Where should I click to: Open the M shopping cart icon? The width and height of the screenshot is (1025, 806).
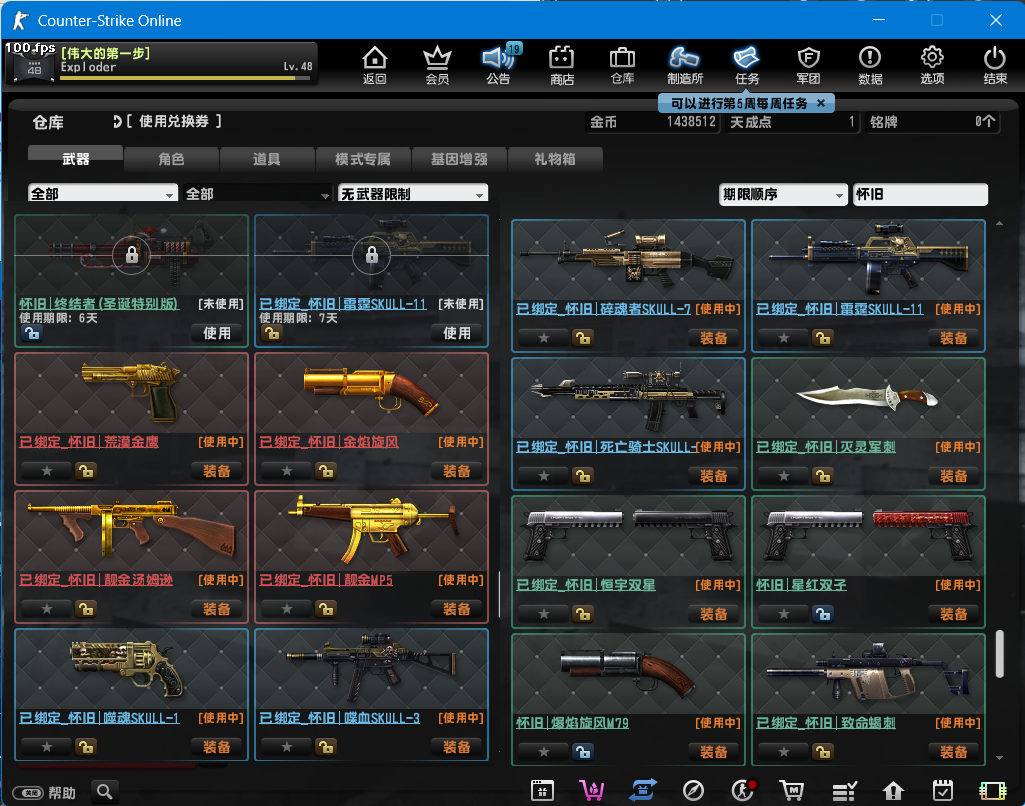coord(792,791)
